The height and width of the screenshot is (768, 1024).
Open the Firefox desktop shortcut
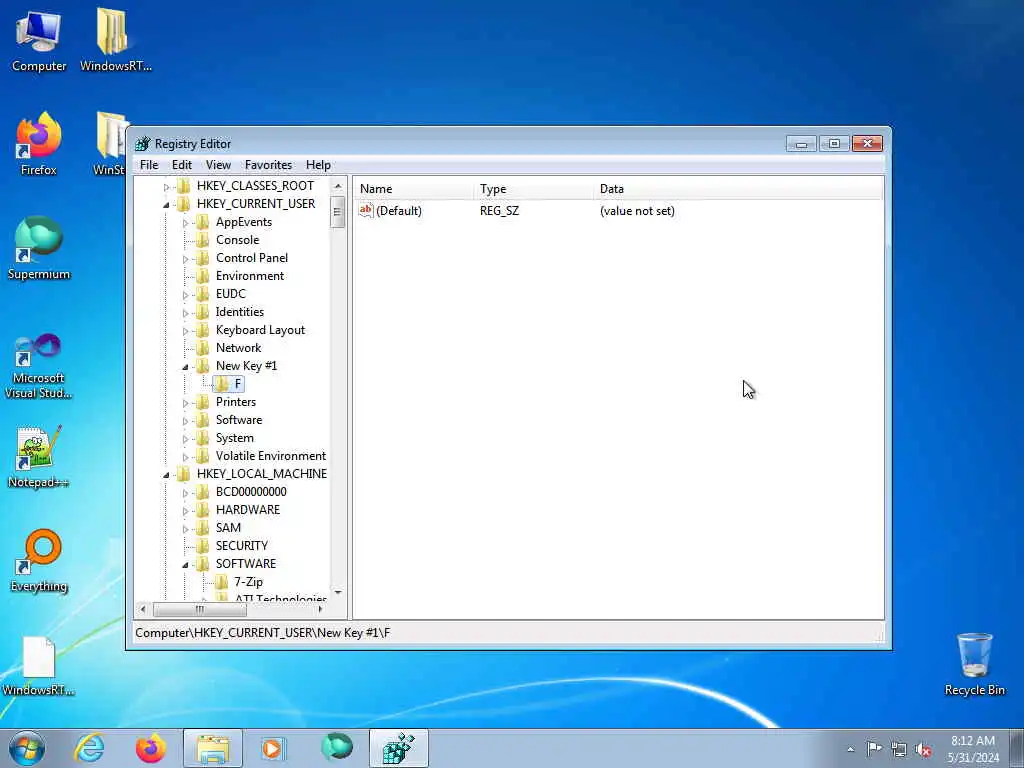pyautogui.click(x=39, y=144)
